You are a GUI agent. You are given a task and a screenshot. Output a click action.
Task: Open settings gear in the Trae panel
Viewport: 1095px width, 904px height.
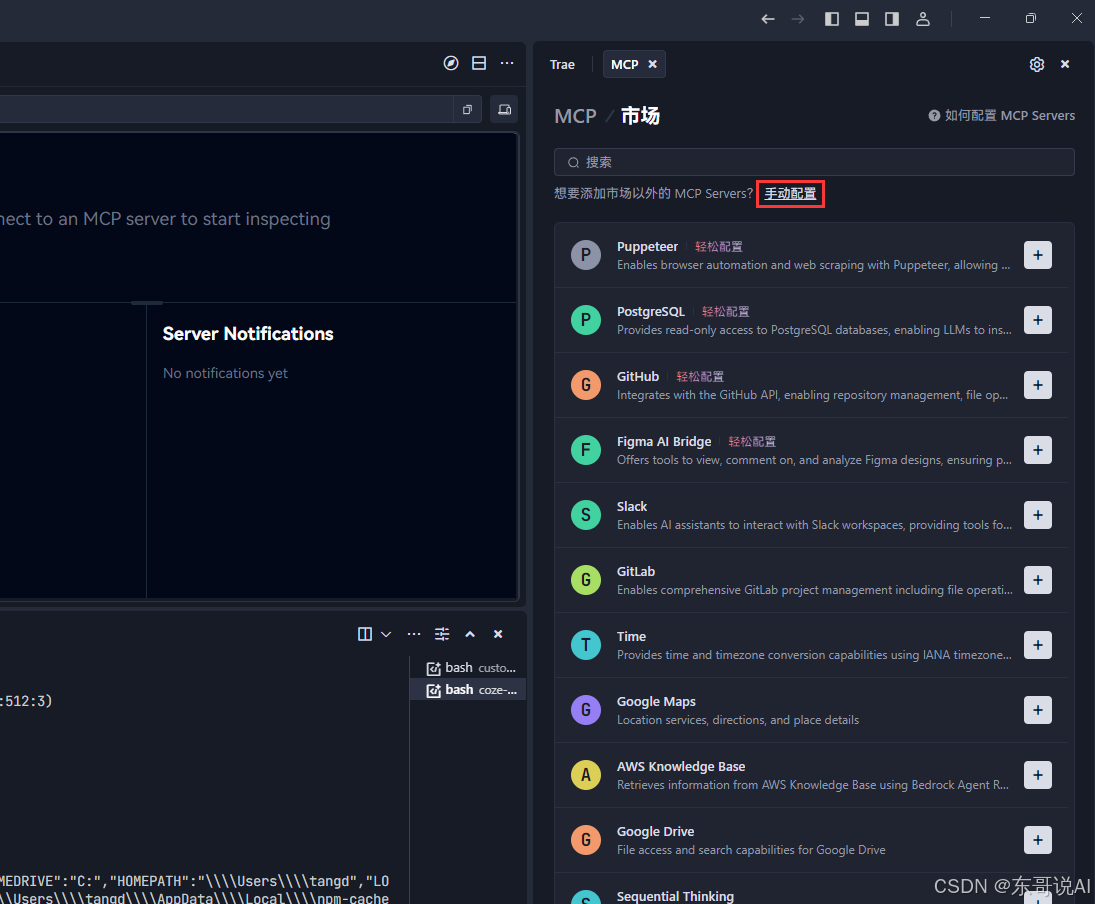pos(1037,64)
